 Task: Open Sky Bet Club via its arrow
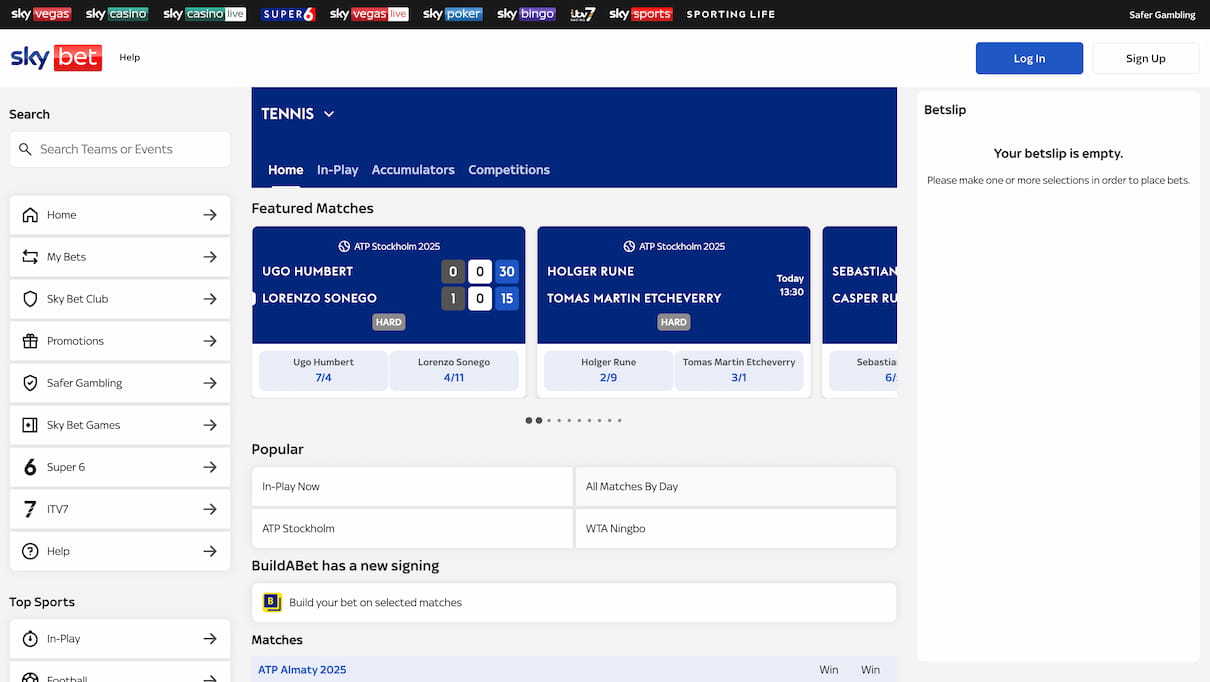coord(210,298)
